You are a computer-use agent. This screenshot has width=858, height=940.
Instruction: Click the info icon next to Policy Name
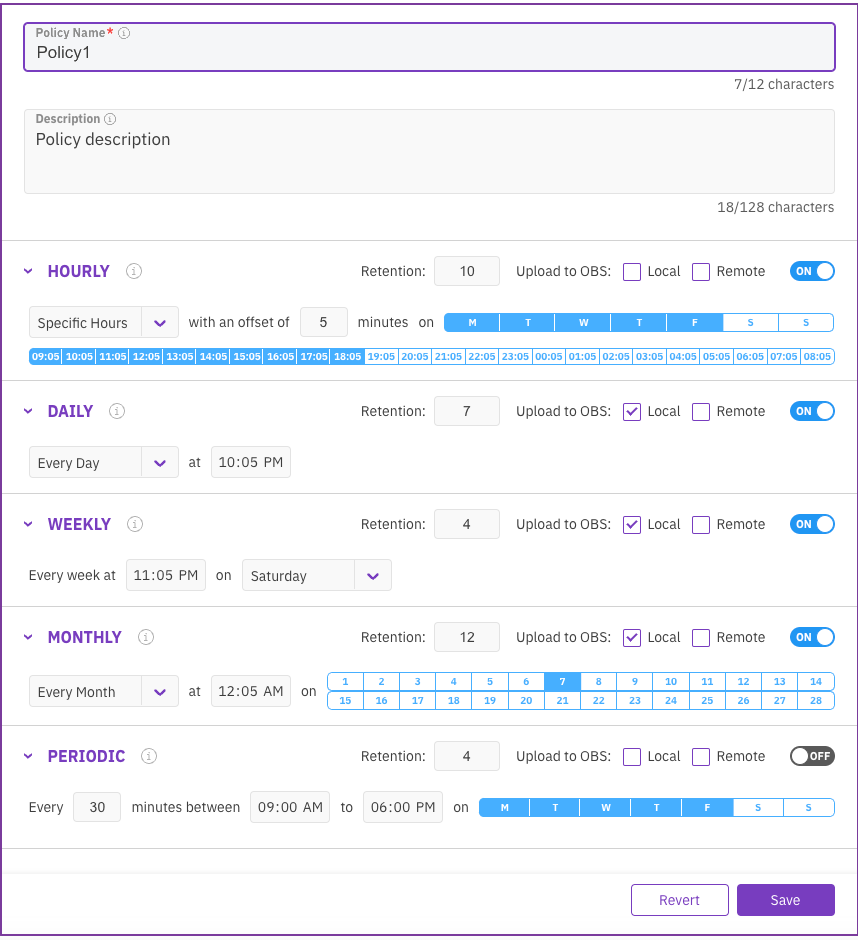[124, 33]
